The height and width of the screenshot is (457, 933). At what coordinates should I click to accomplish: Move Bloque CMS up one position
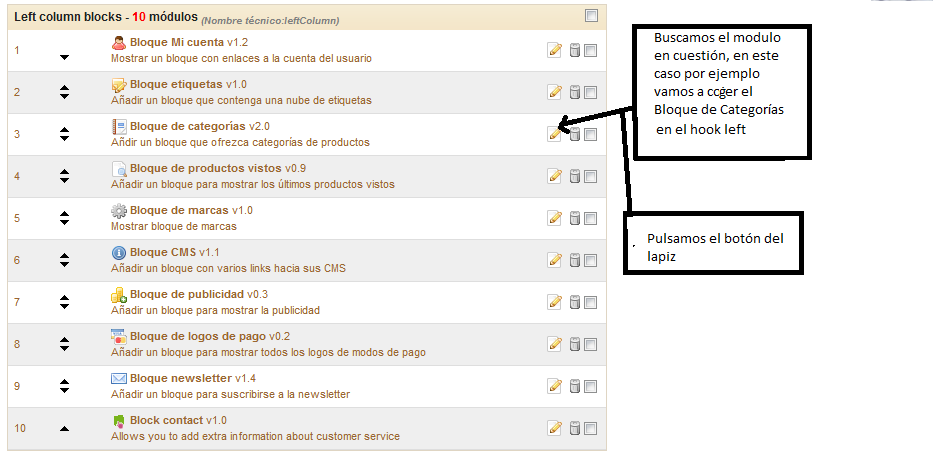tap(65, 256)
